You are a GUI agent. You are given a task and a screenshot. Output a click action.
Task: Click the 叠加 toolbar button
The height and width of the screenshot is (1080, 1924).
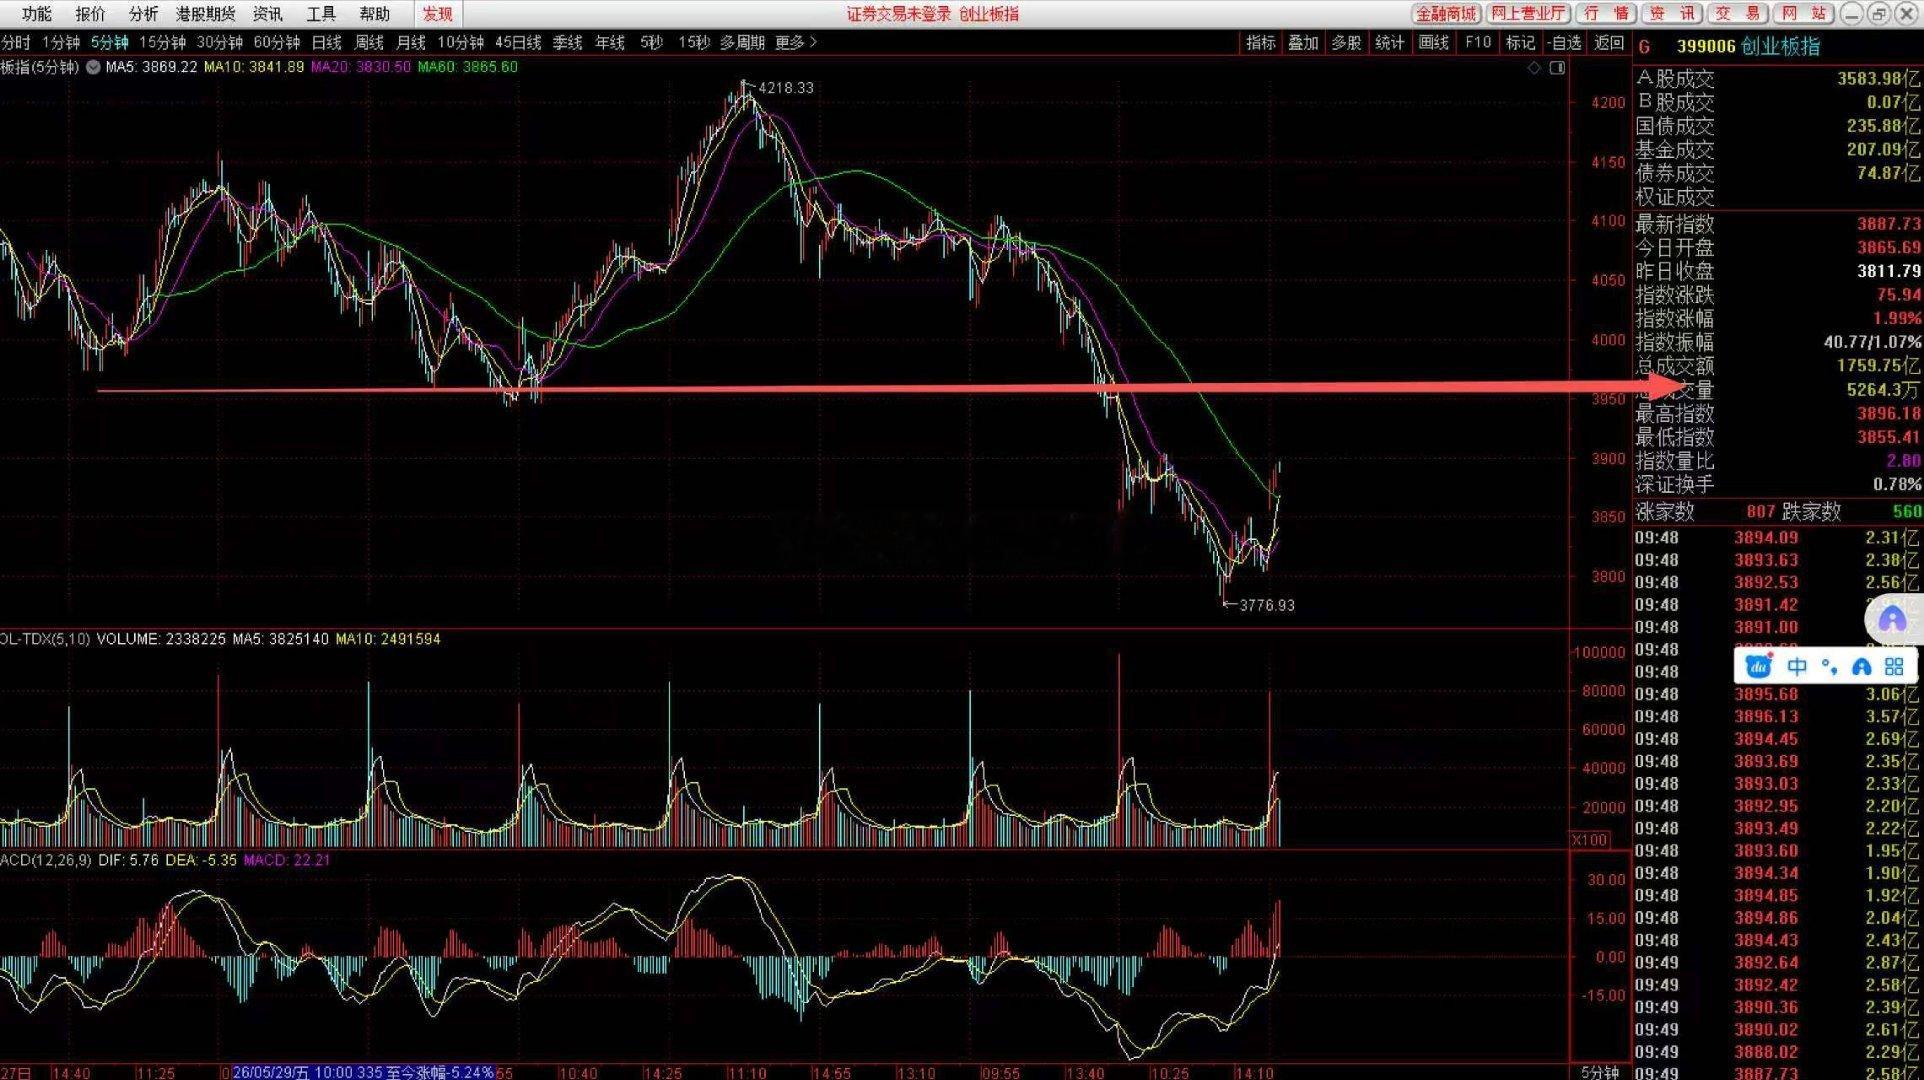coord(1303,43)
